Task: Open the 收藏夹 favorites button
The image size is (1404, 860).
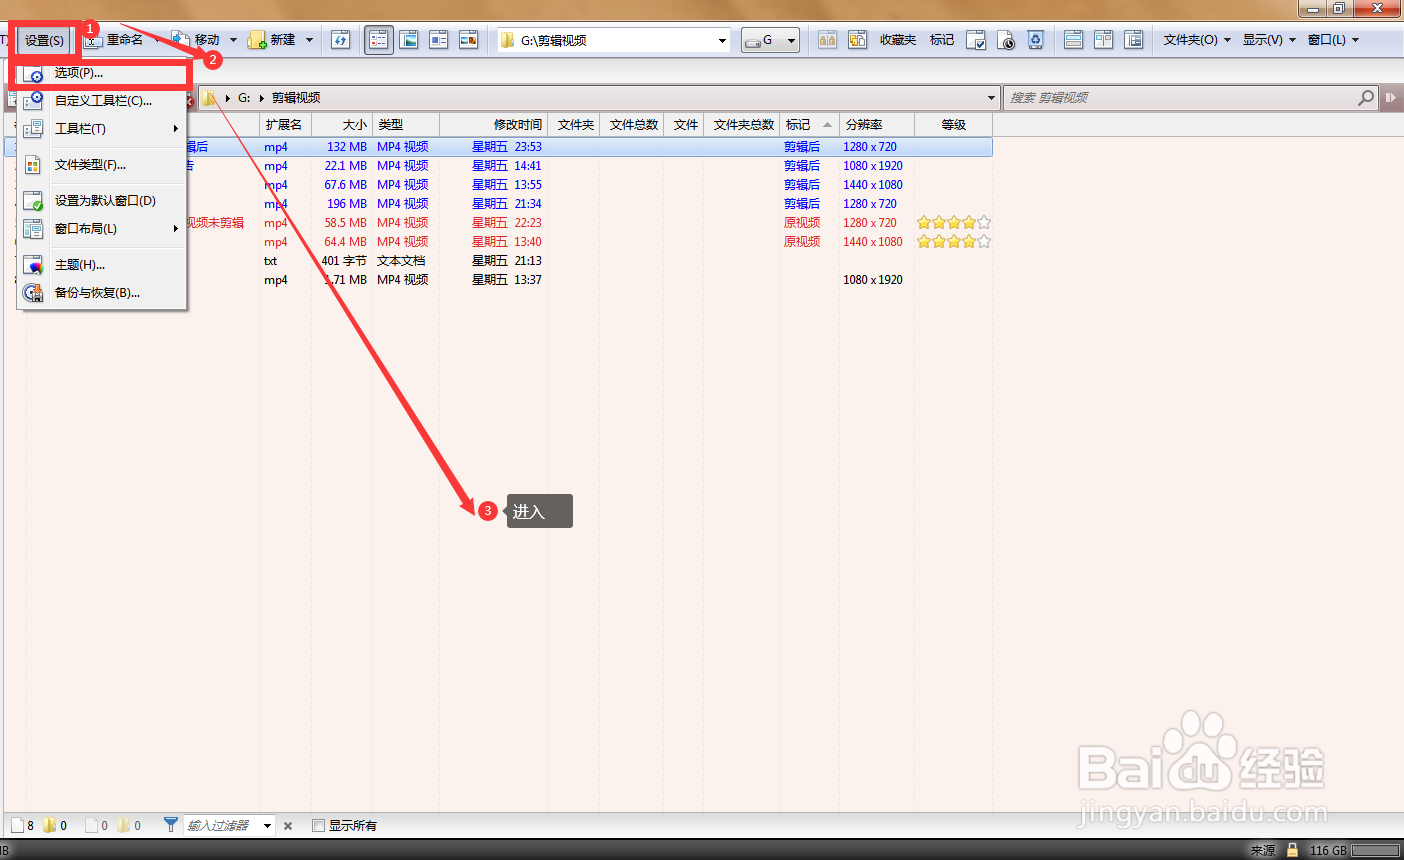Action: tap(898, 40)
